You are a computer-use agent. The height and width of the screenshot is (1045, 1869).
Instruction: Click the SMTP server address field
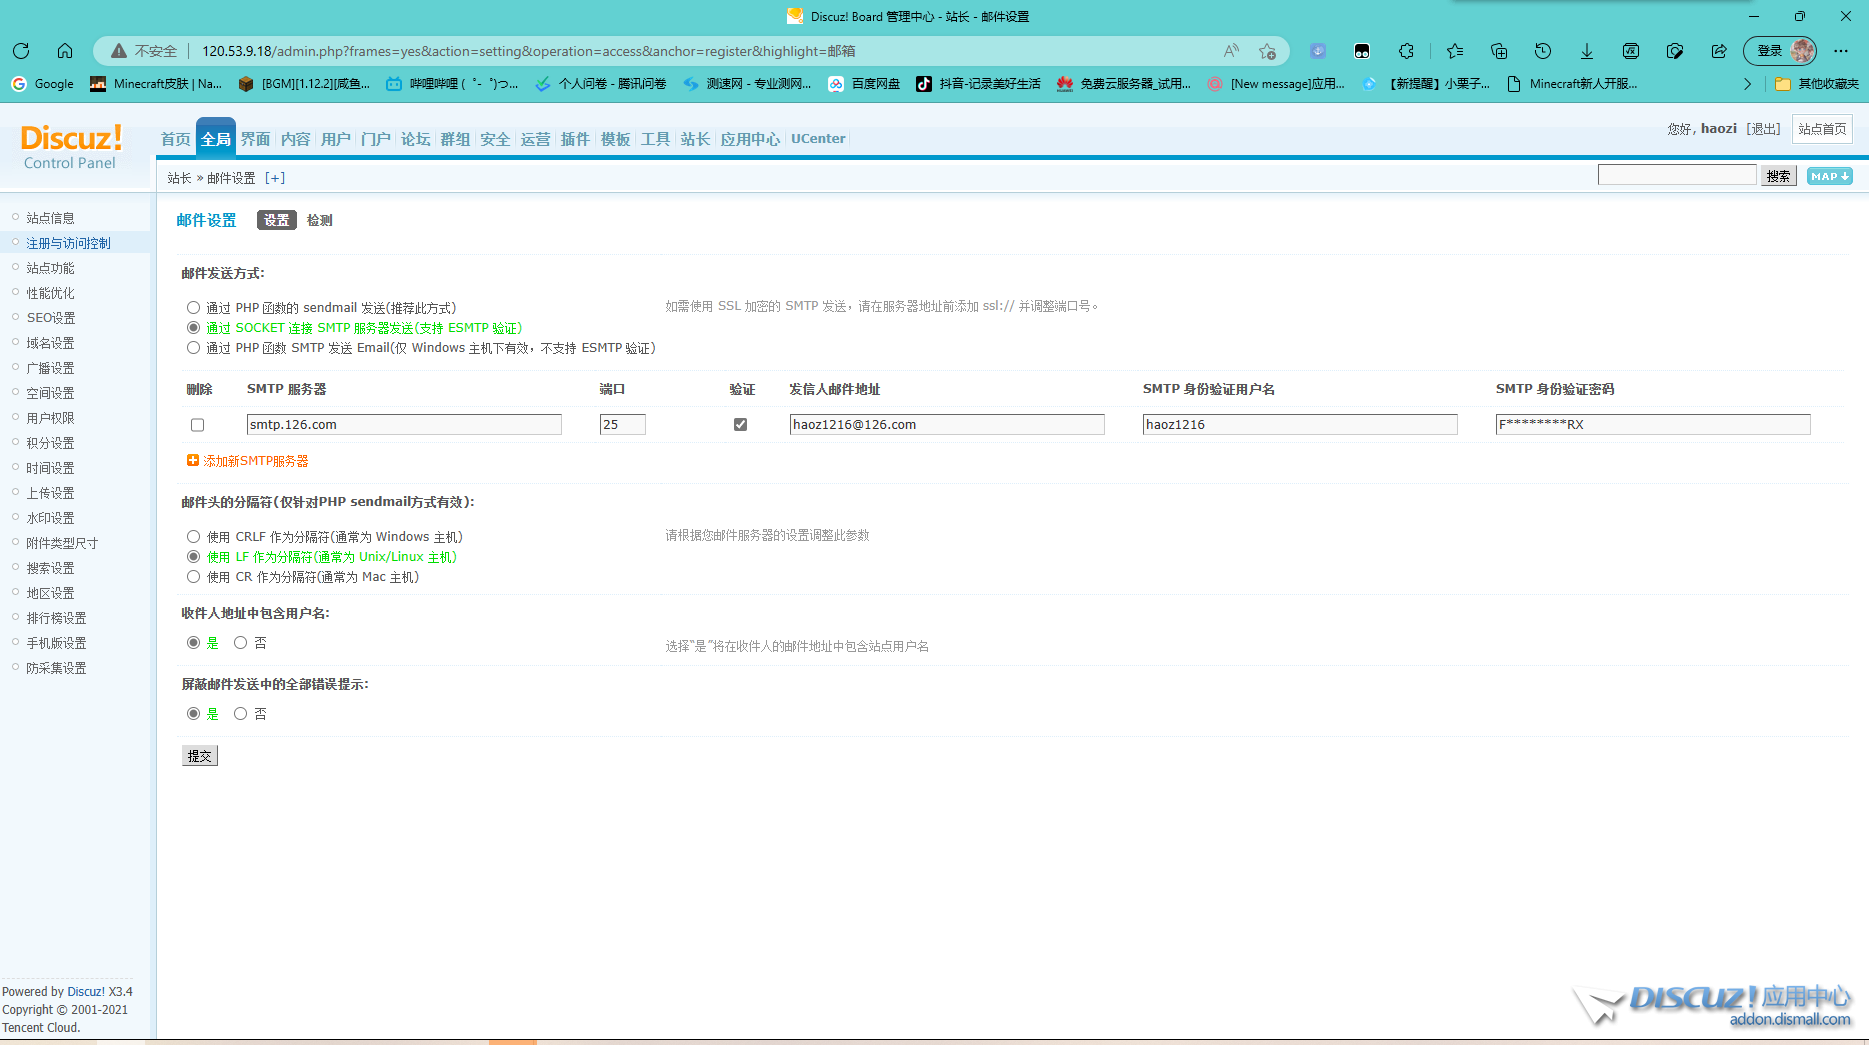[404, 424]
